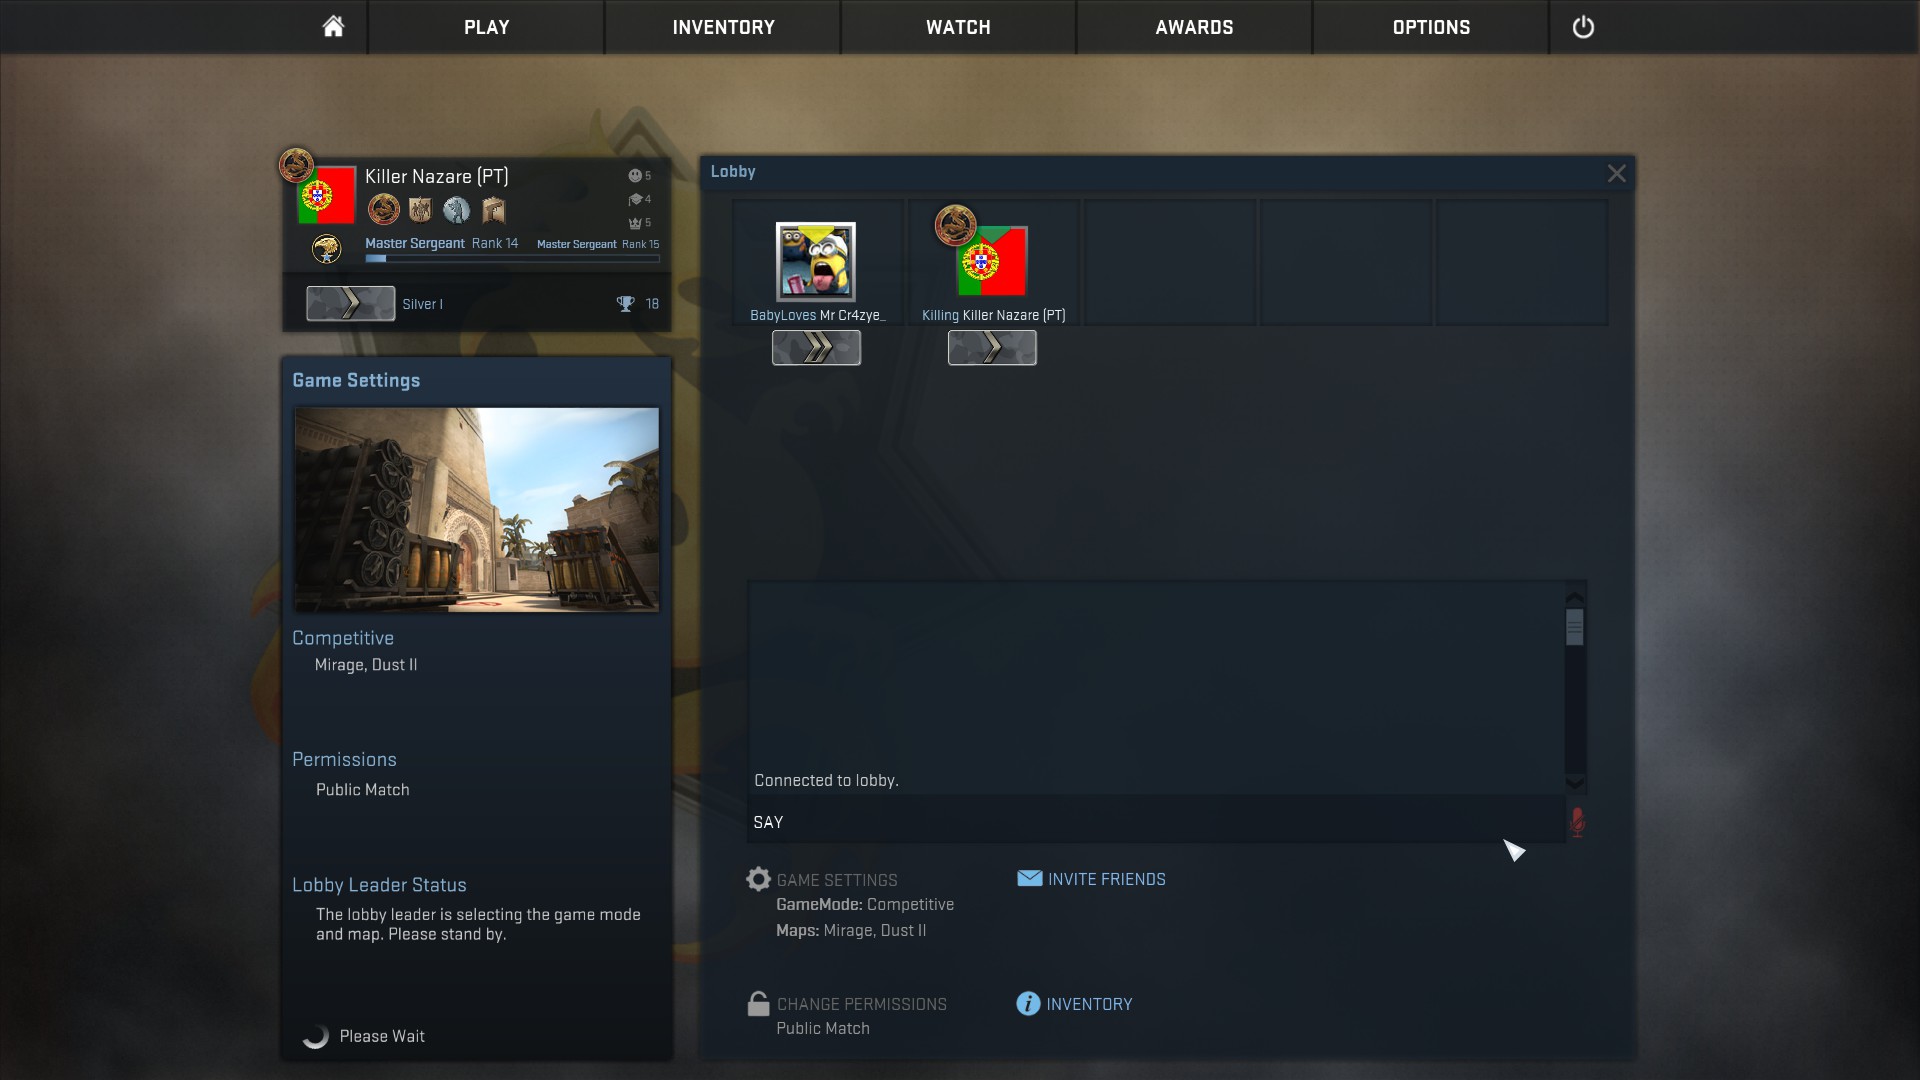This screenshot has height=1080, width=1920.
Task: Click the Change Permissions lock icon
Action: point(758,1004)
